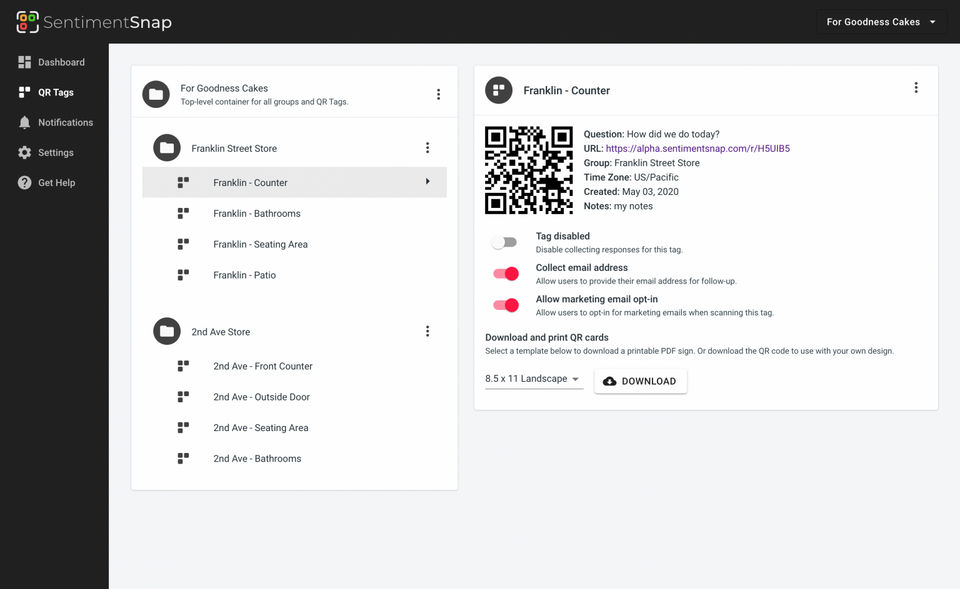
Task: Select the Franklin - Patio tag
Action: [x=244, y=275]
